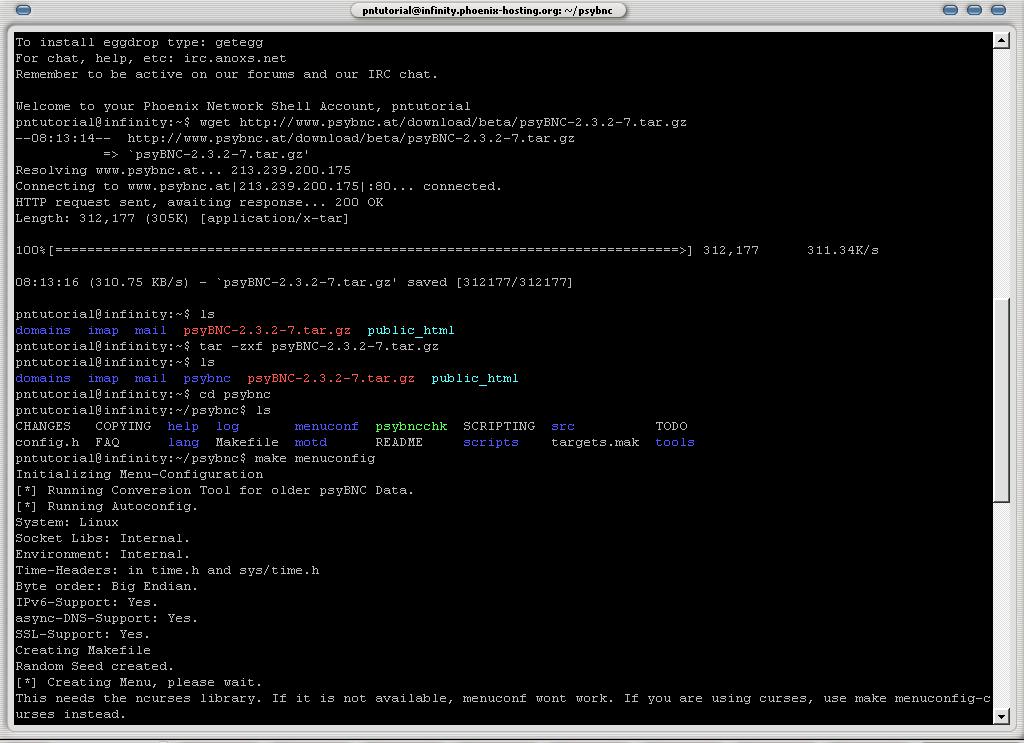Click the blue menuconf directory entry
The width and height of the screenshot is (1024, 743).
(327, 426)
